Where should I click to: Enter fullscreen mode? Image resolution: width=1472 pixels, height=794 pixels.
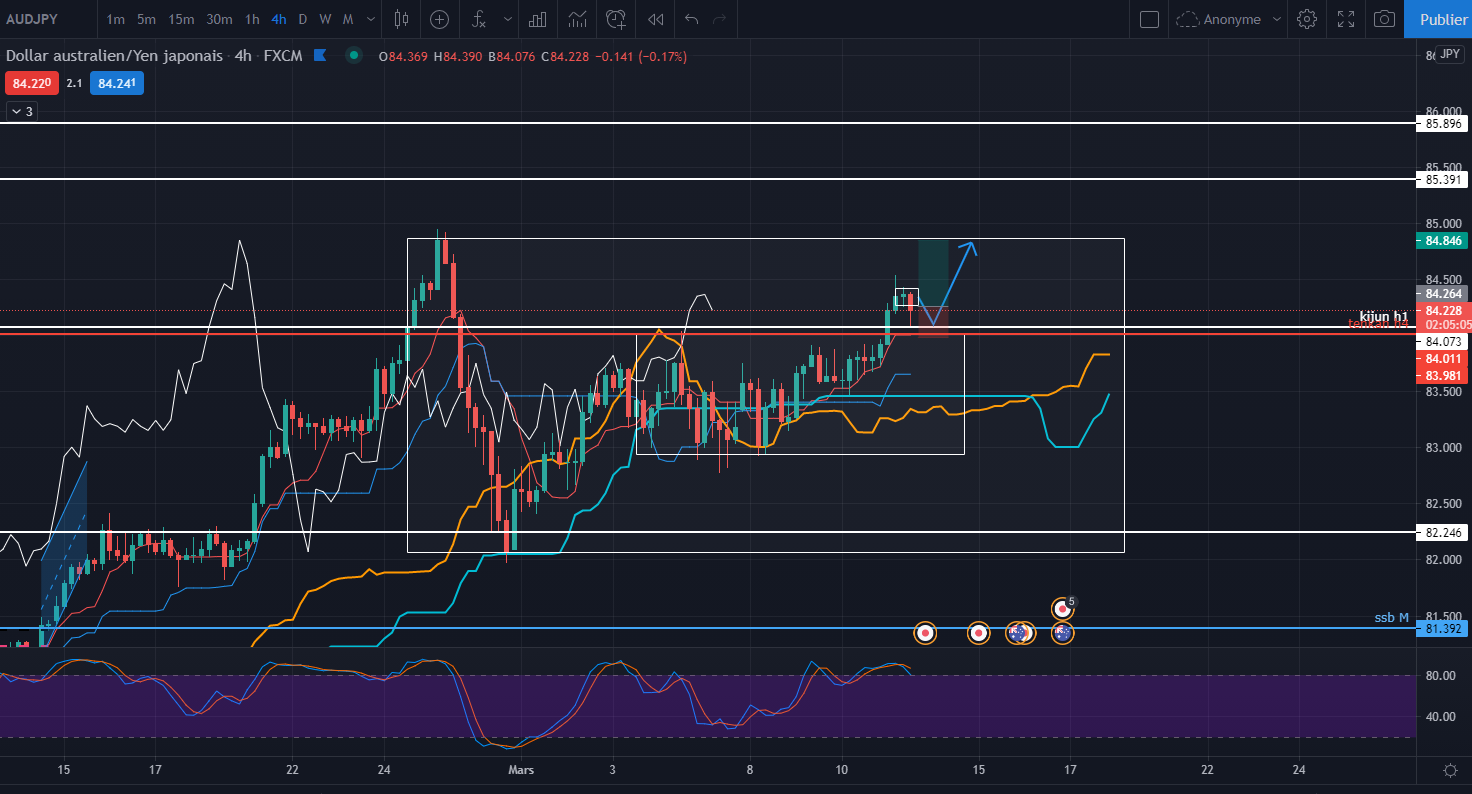point(1345,19)
